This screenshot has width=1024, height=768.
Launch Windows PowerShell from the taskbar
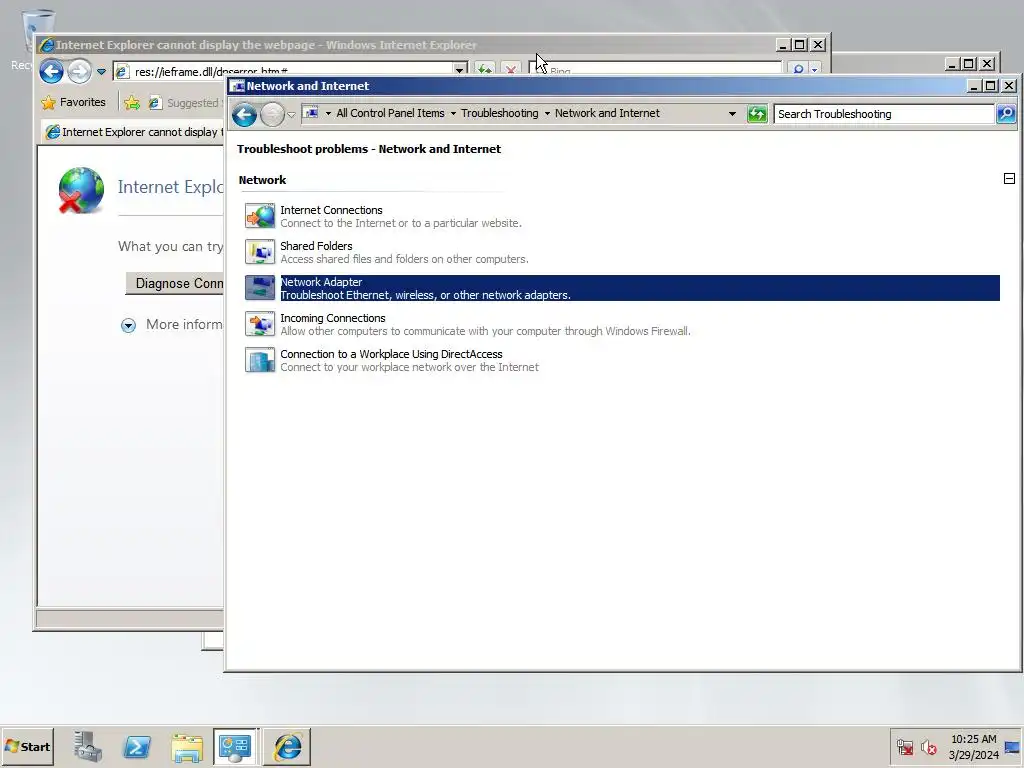(x=137, y=746)
